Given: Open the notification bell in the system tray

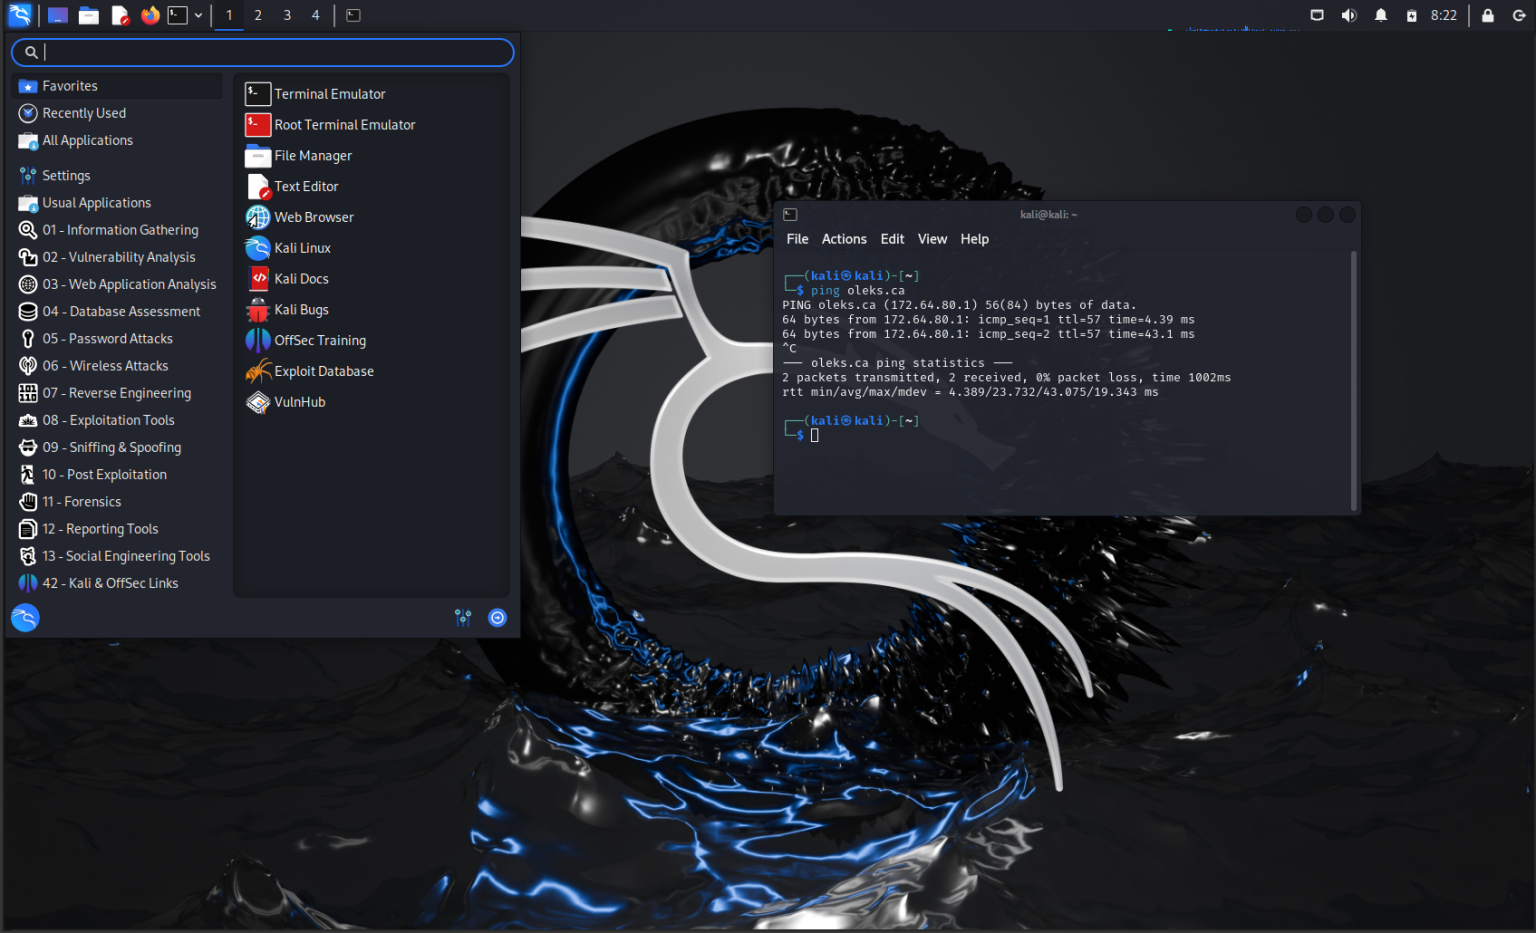Looking at the screenshot, I should click(1380, 15).
